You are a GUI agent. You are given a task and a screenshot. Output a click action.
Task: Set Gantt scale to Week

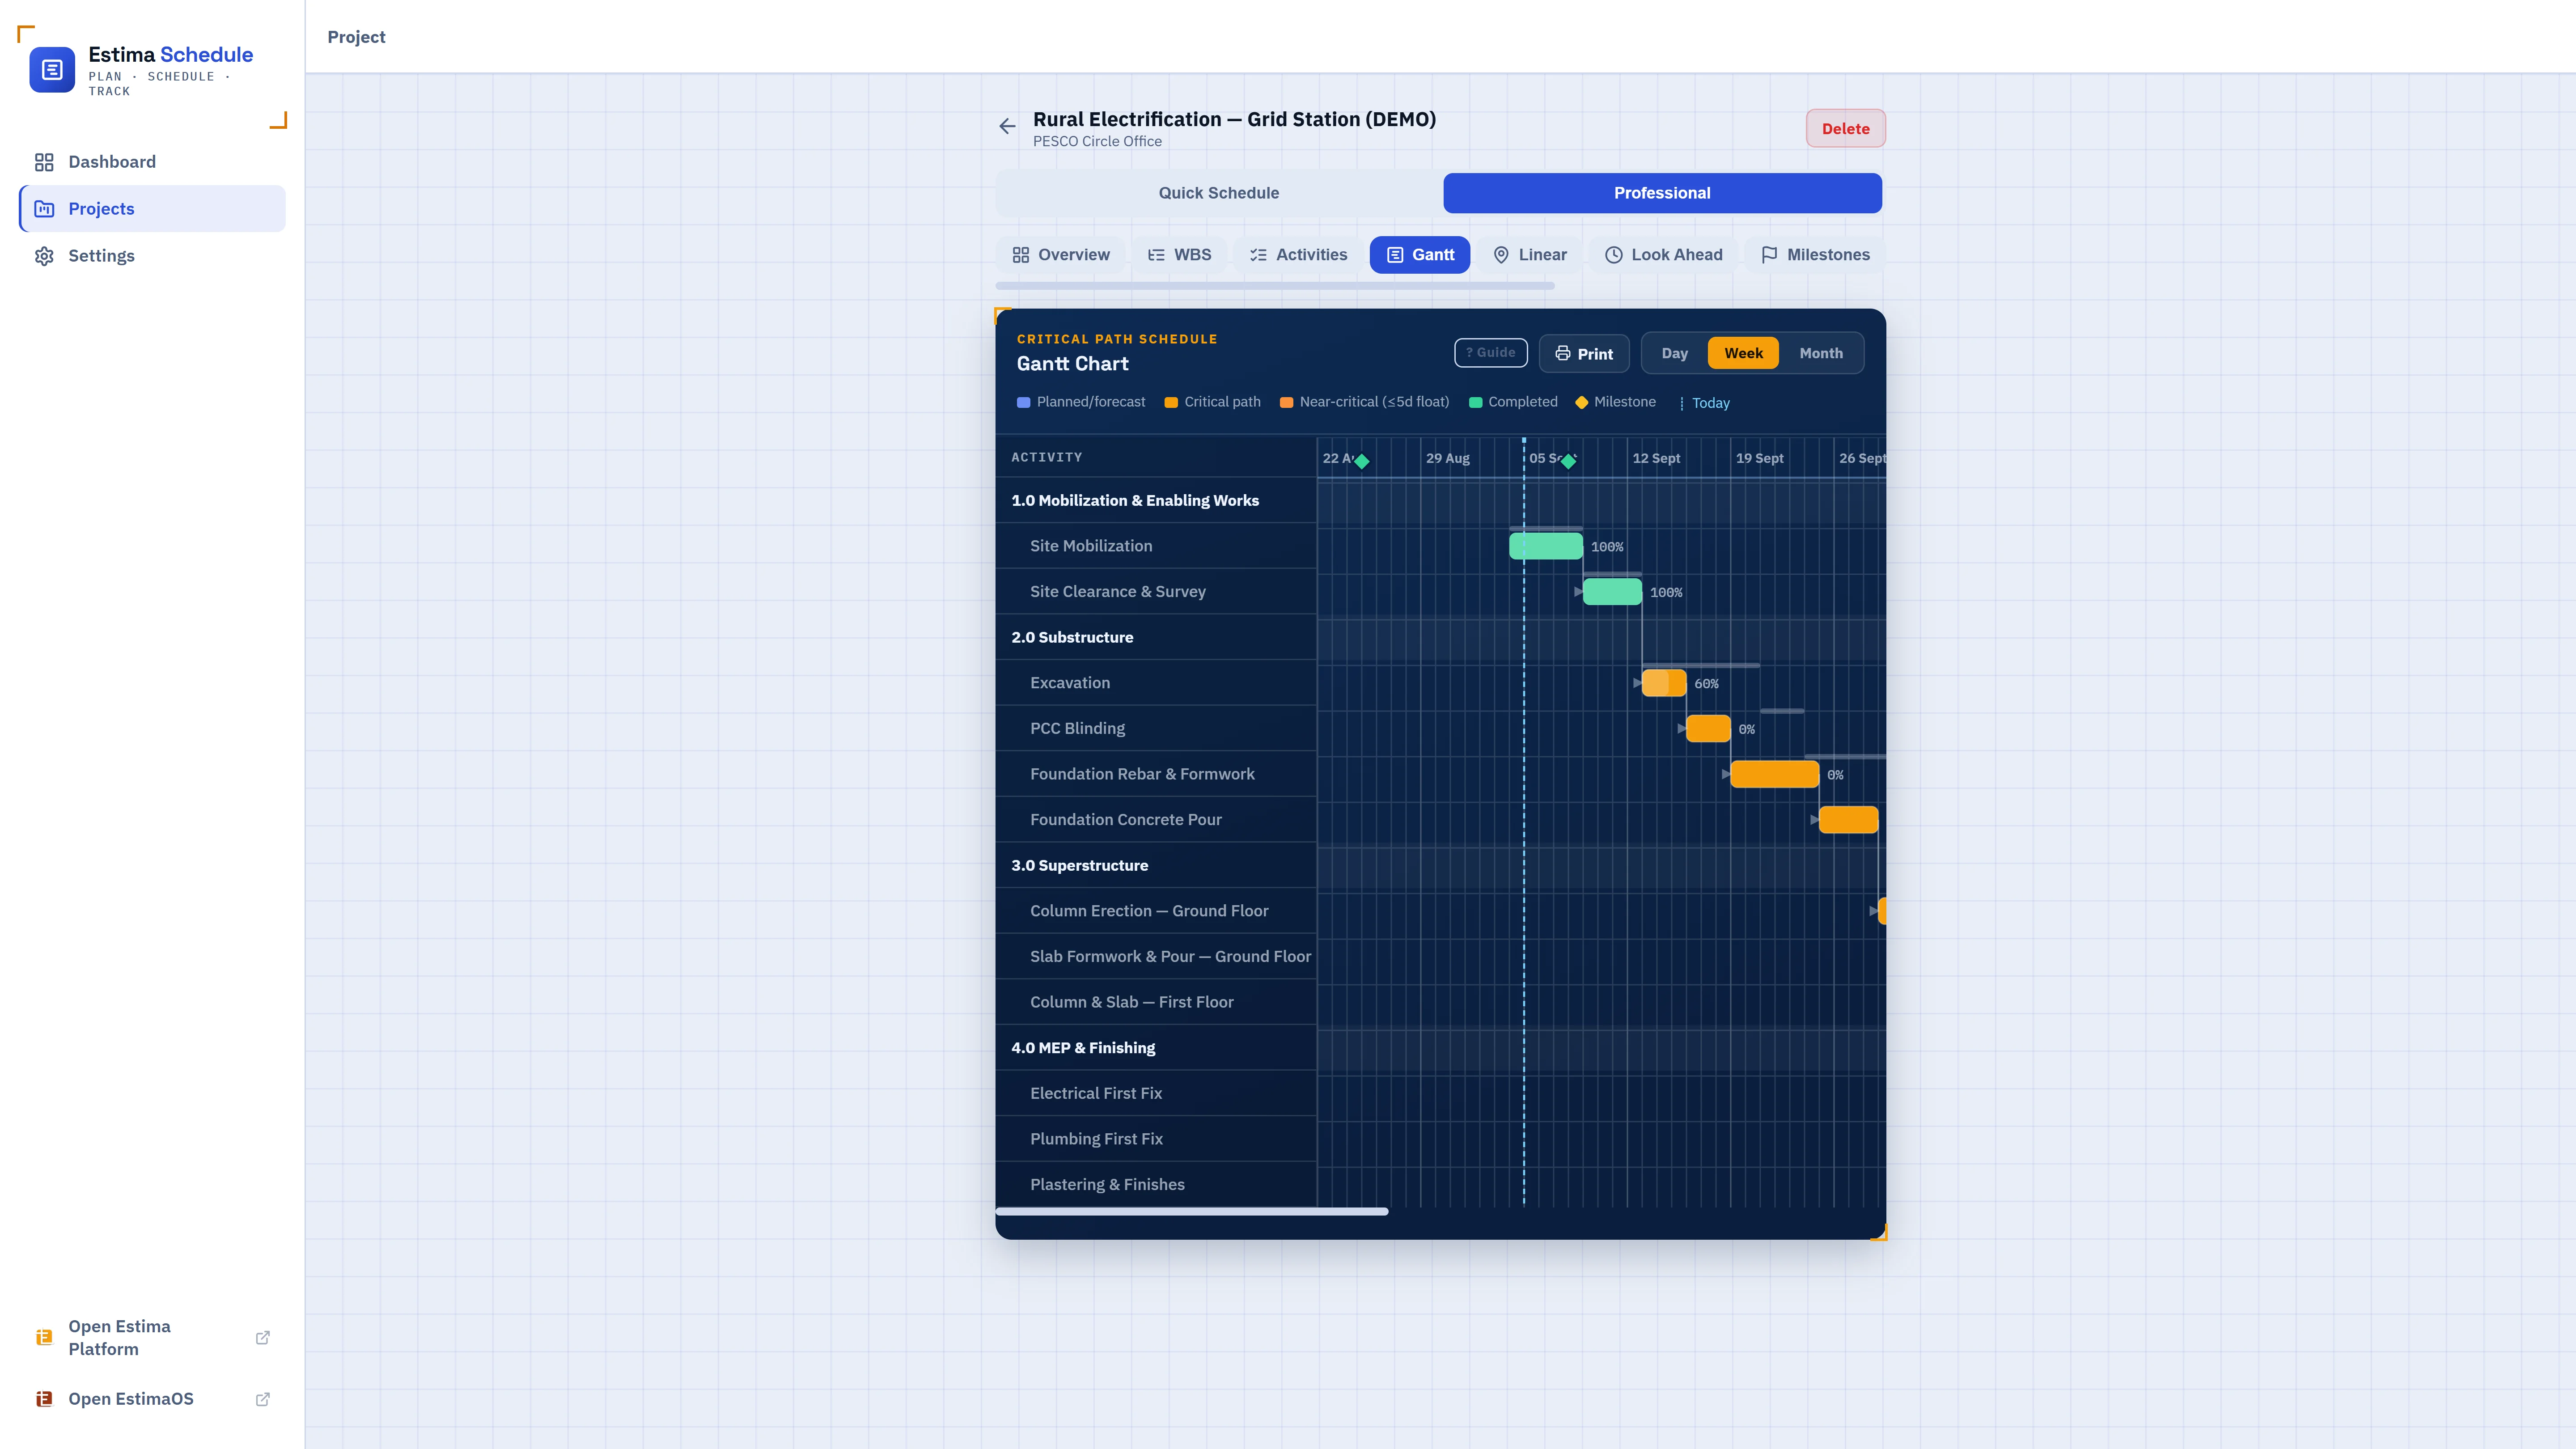(x=1743, y=353)
